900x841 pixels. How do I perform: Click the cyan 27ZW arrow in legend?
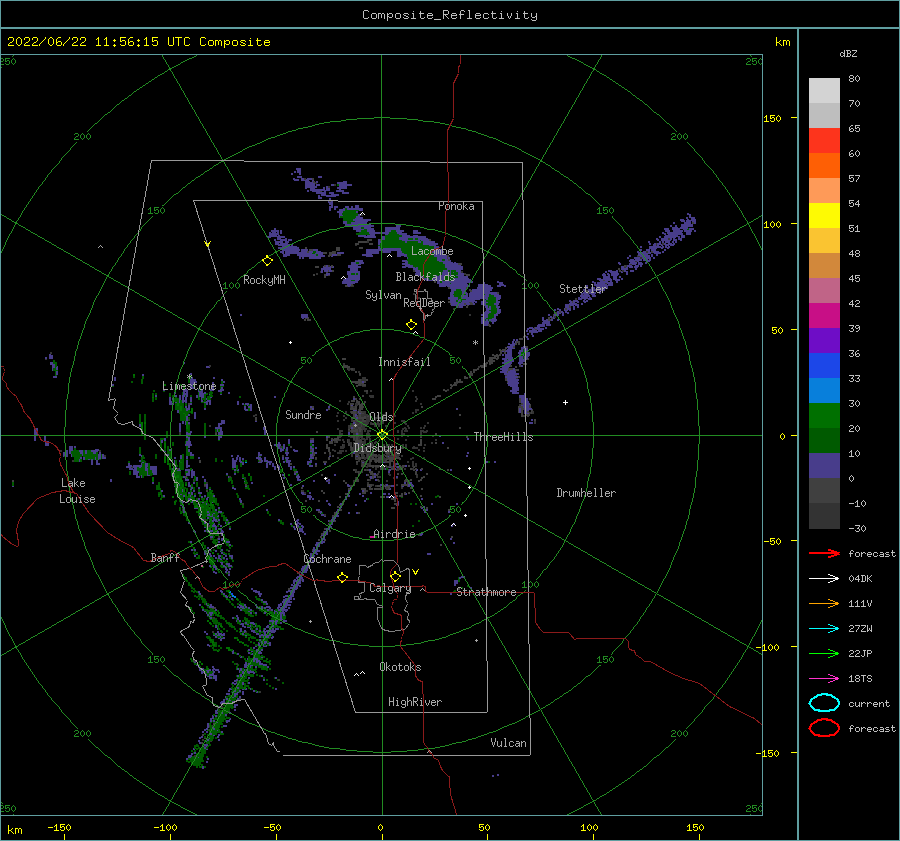pyautogui.click(x=824, y=629)
